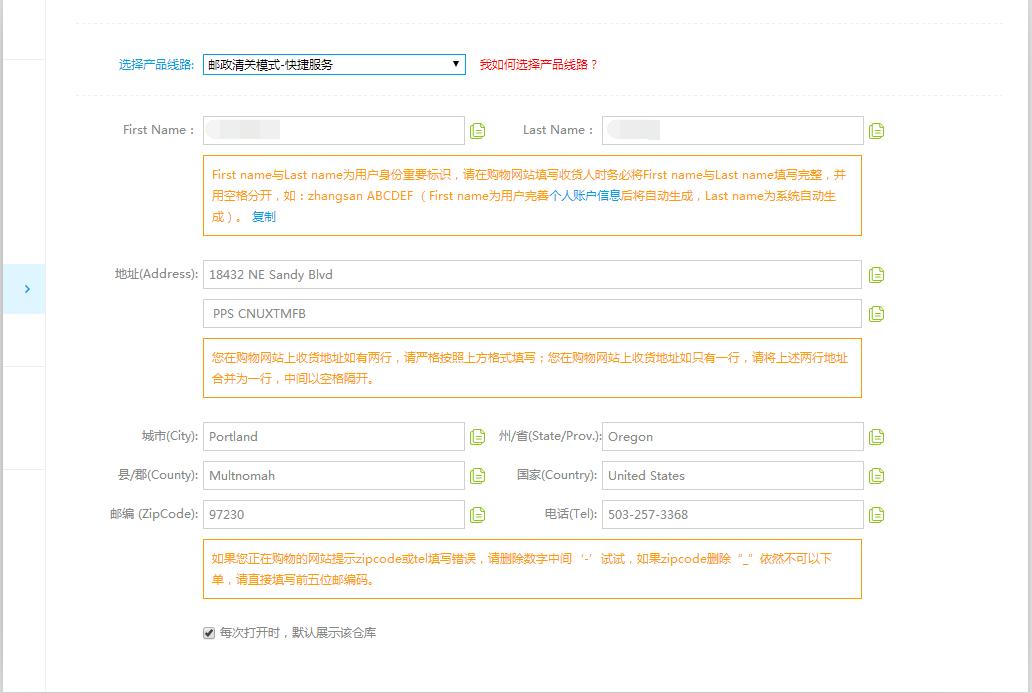Copy the Last Name field value
1032x693 pixels.
[877, 131]
